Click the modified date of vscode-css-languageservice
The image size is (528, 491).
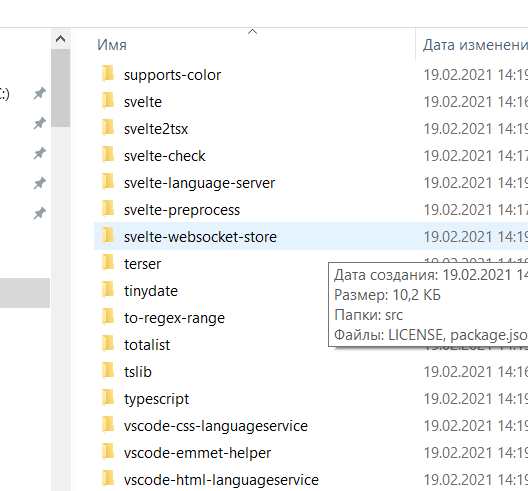[475, 426]
